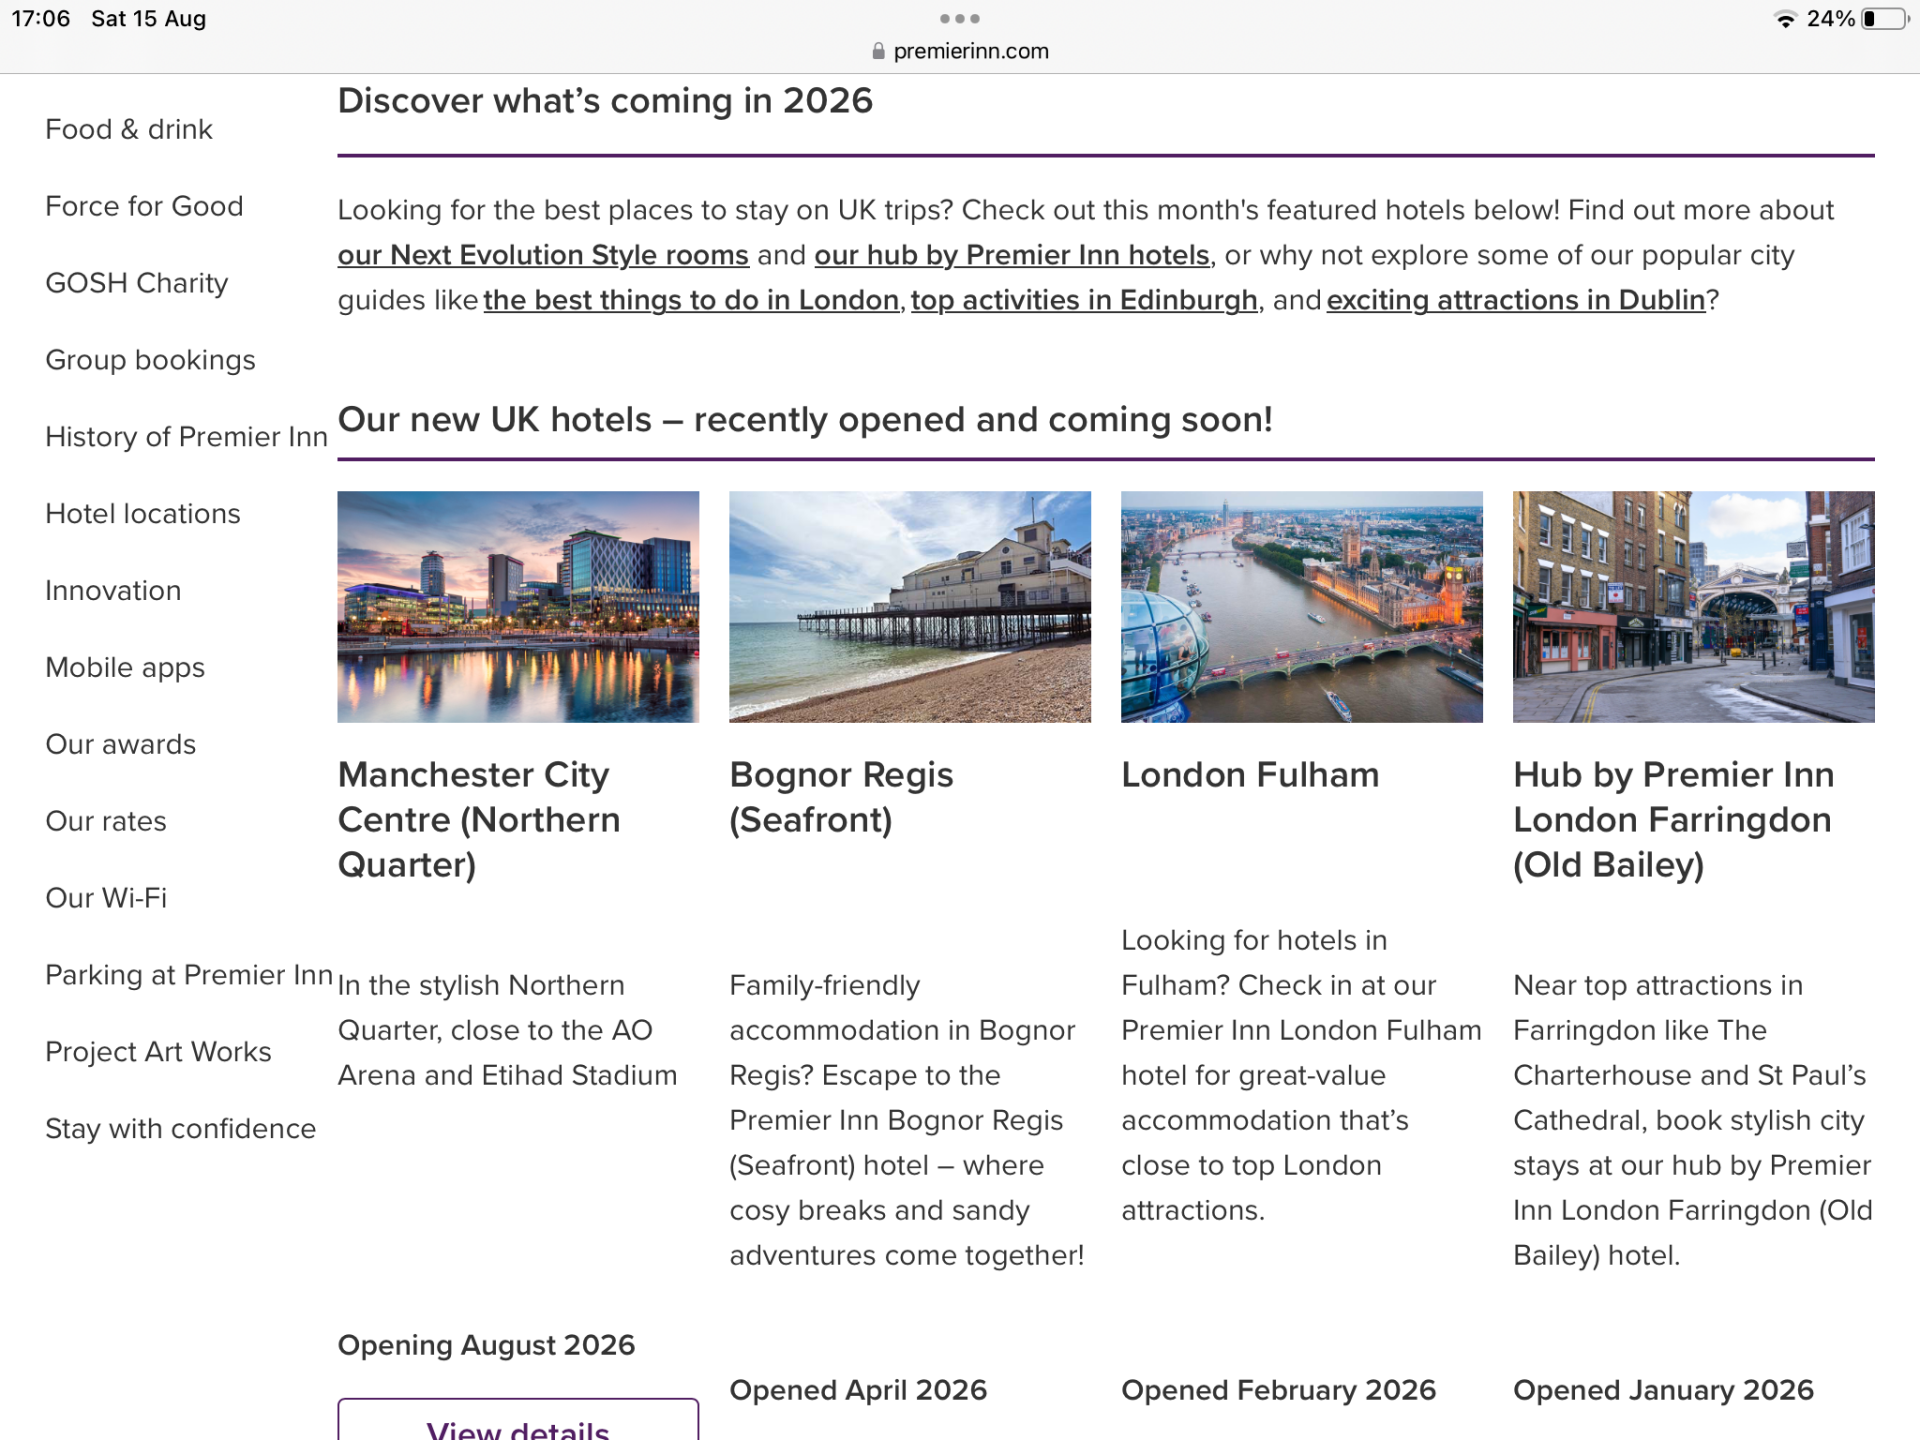
Task: Follow our Next Evolution Style rooms link
Action: point(543,256)
